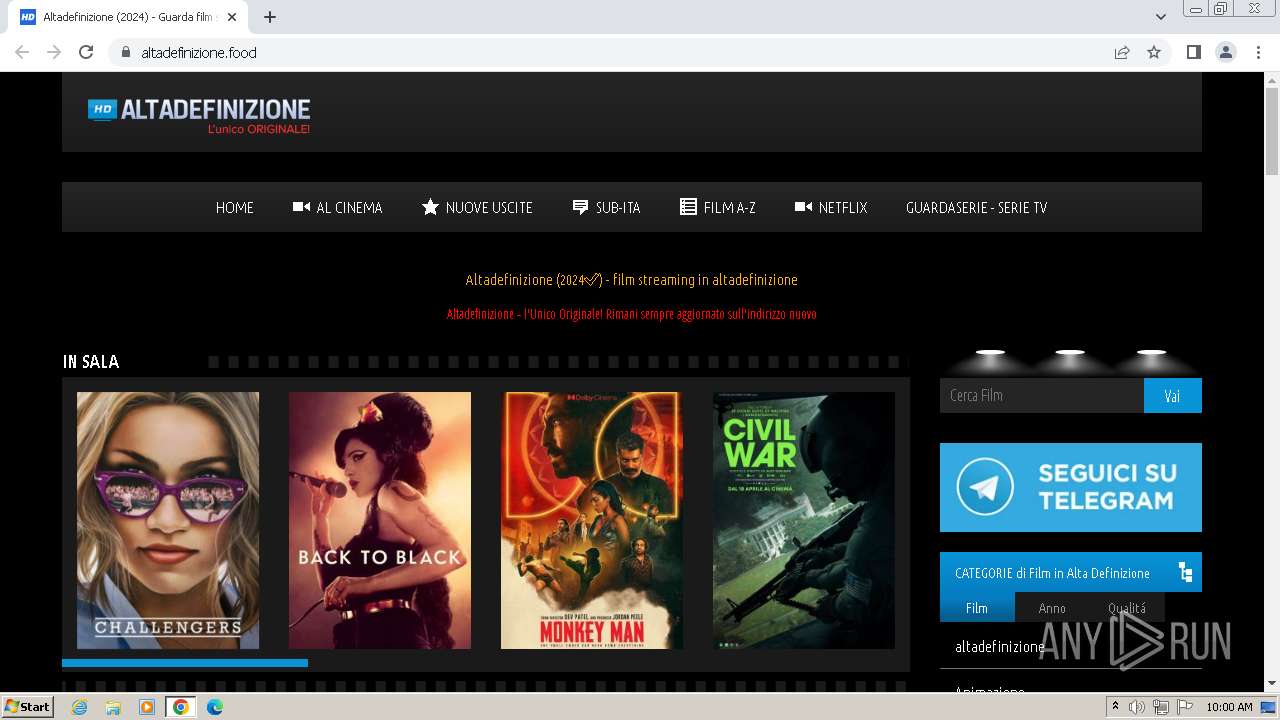Image resolution: width=1280 pixels, height=720 pixels.
Task: Click the Monkey Man poster
Action: 592,520
